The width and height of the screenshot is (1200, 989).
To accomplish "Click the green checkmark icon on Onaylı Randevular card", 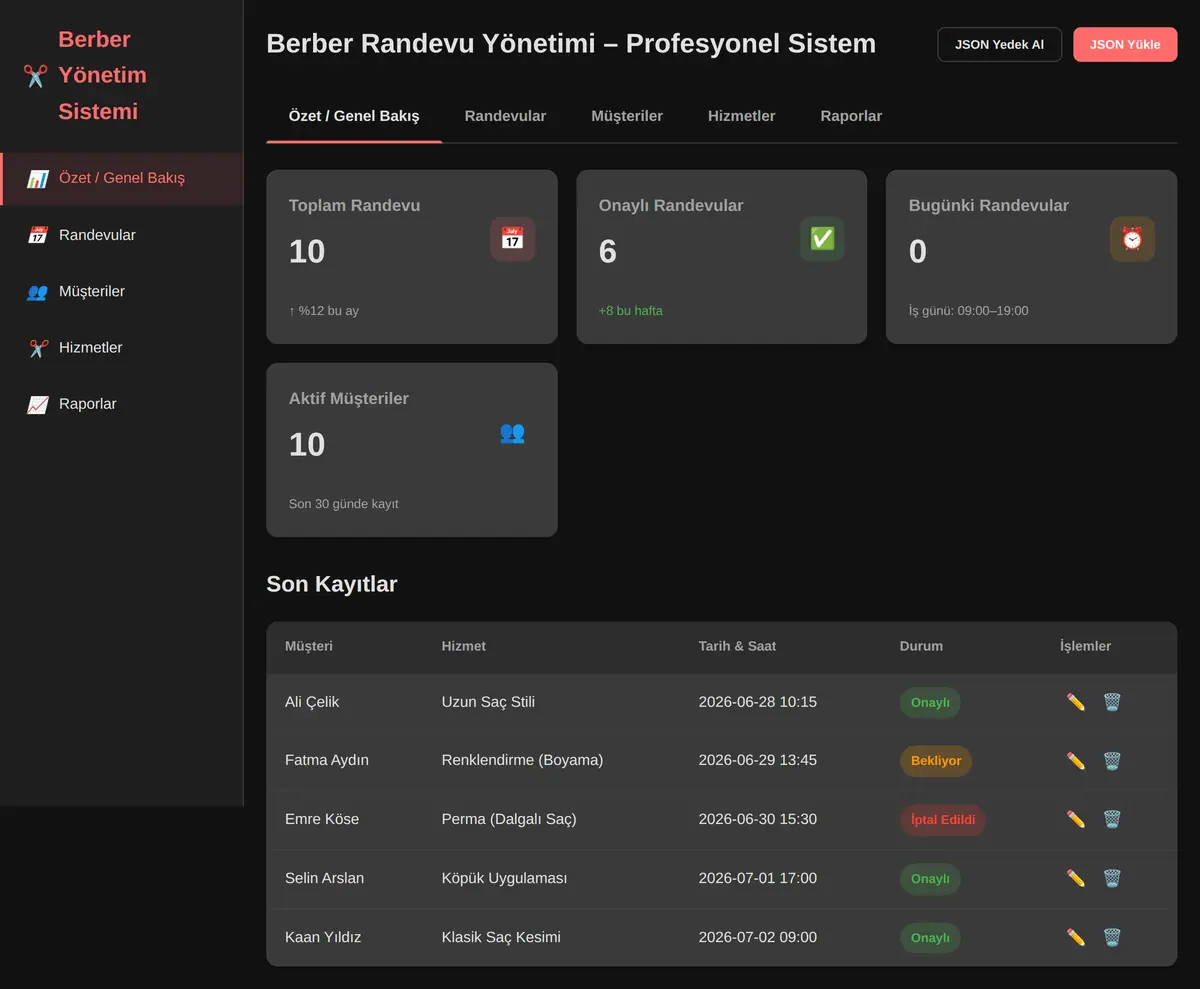I will pyautogui.click(x=822, y=239).
